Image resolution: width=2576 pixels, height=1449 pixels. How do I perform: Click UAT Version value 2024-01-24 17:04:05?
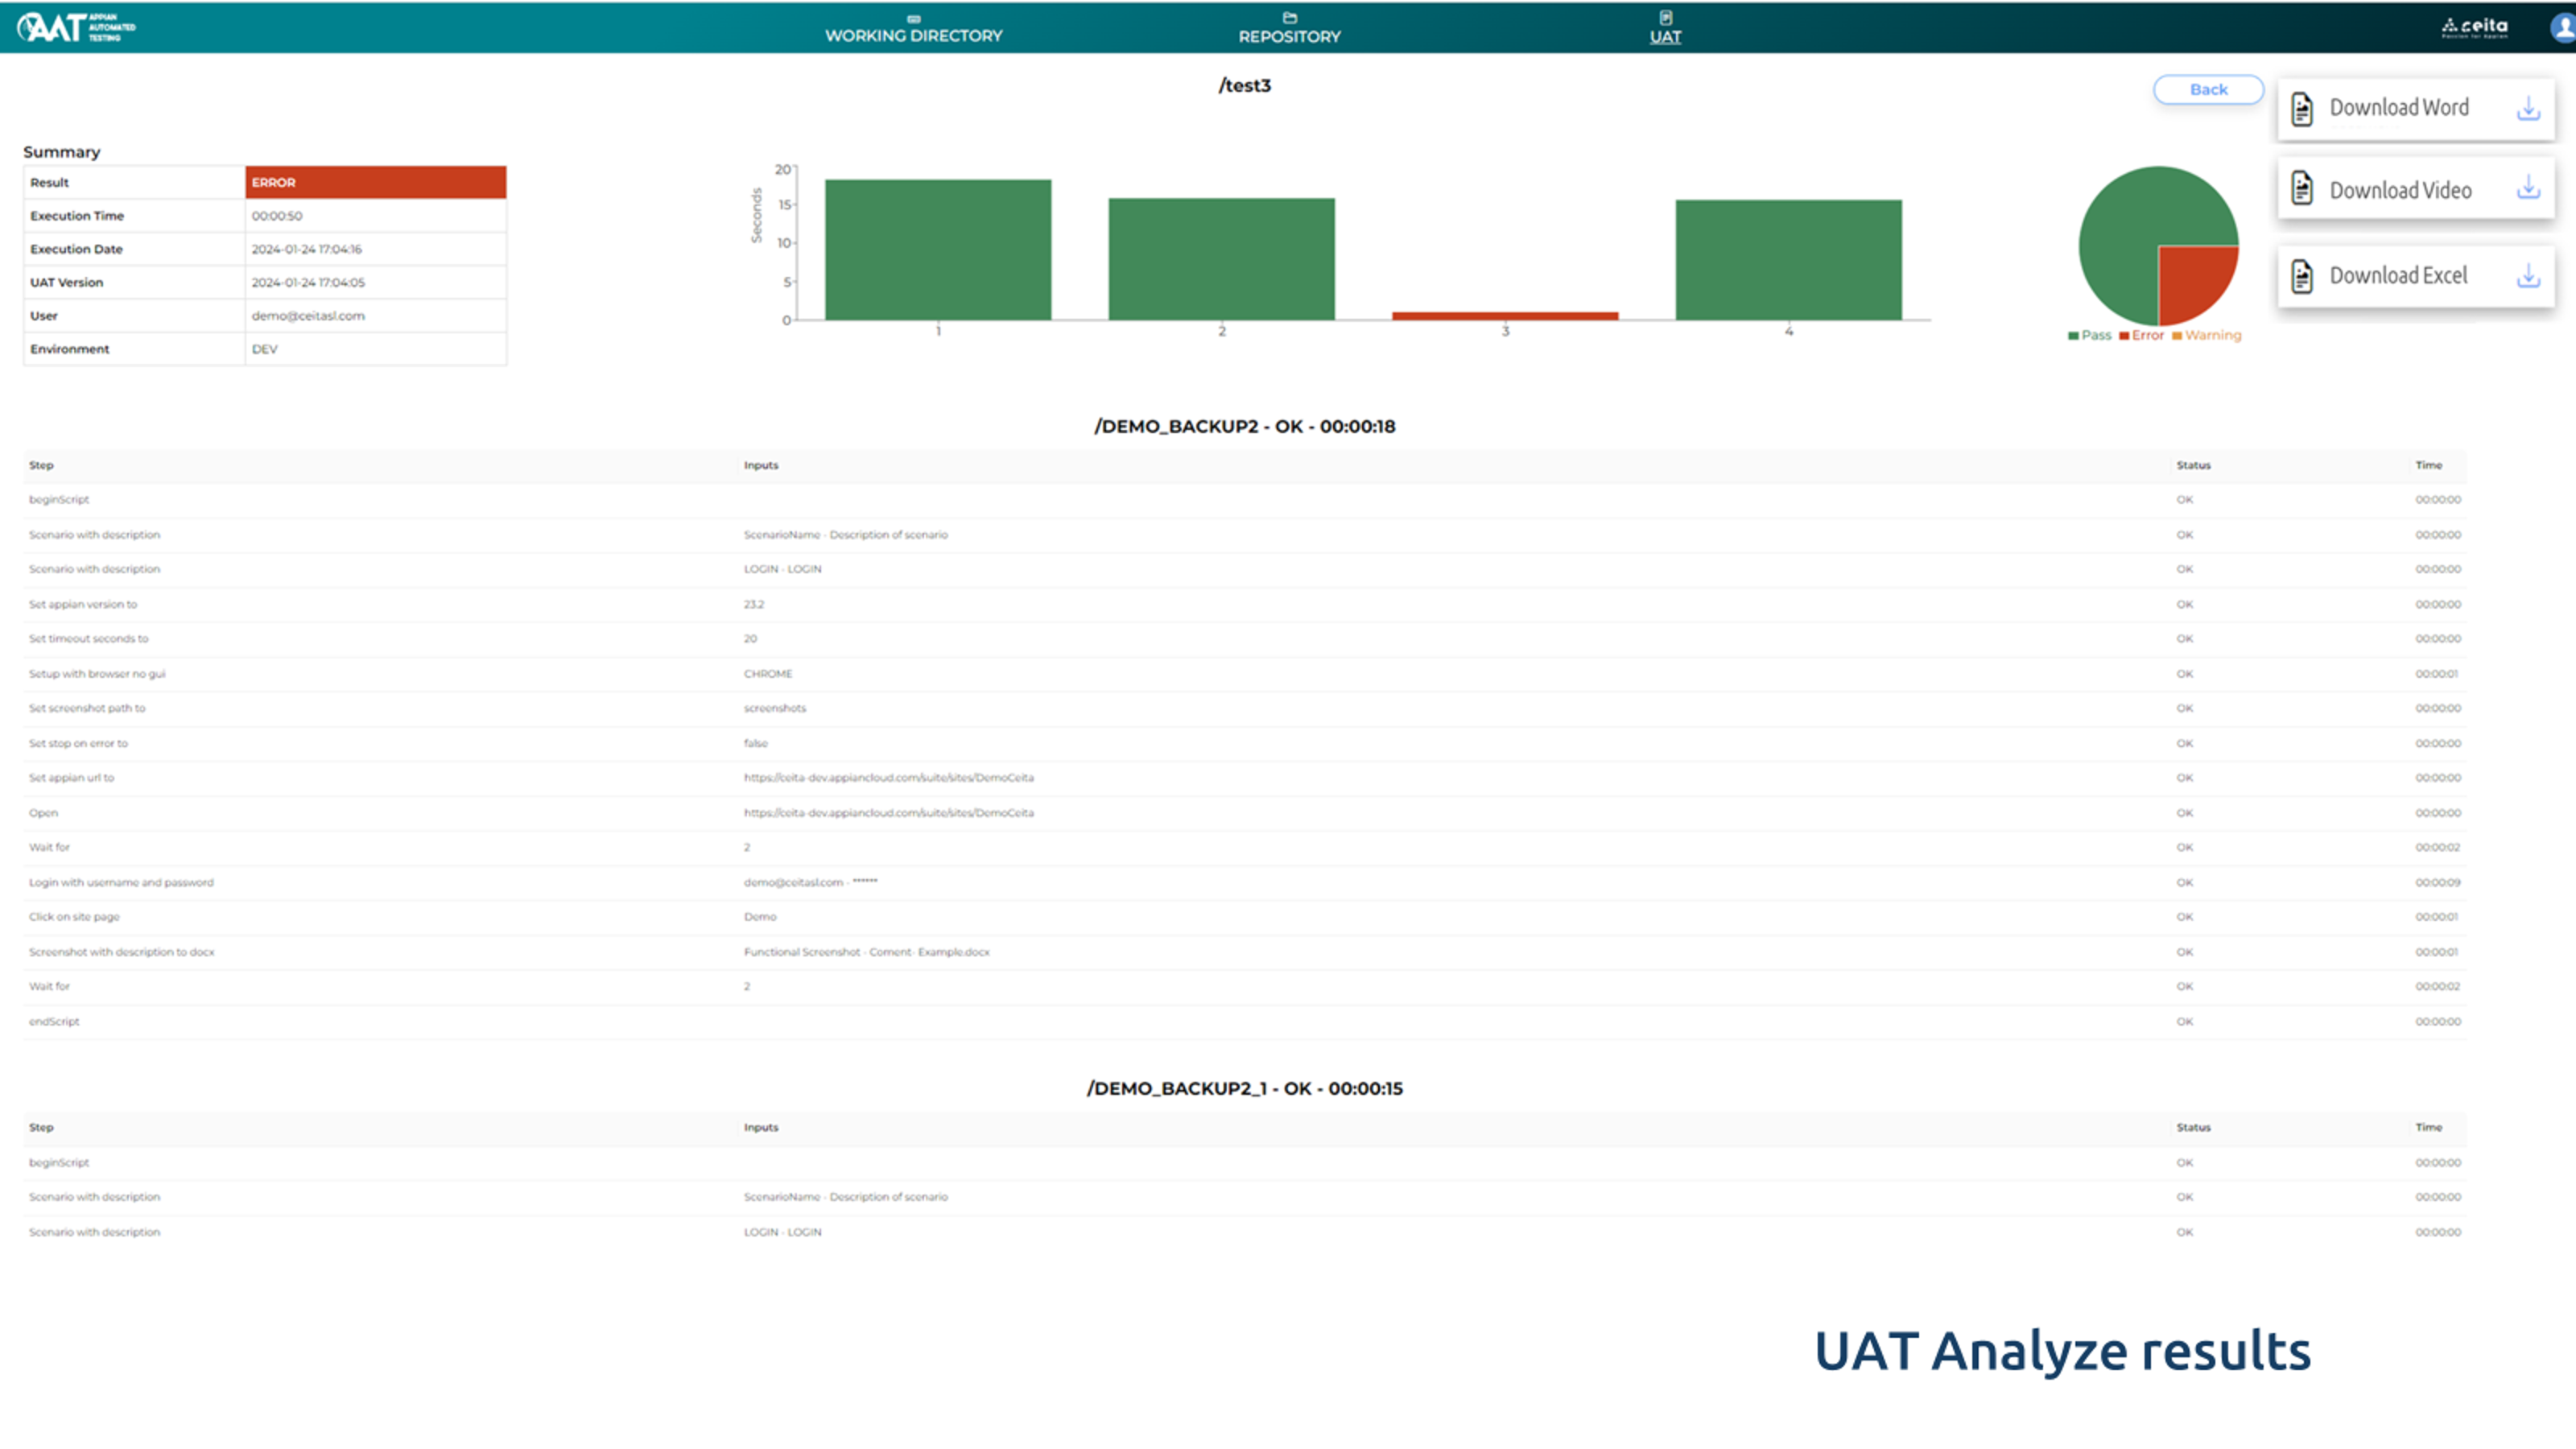[308, 282]
